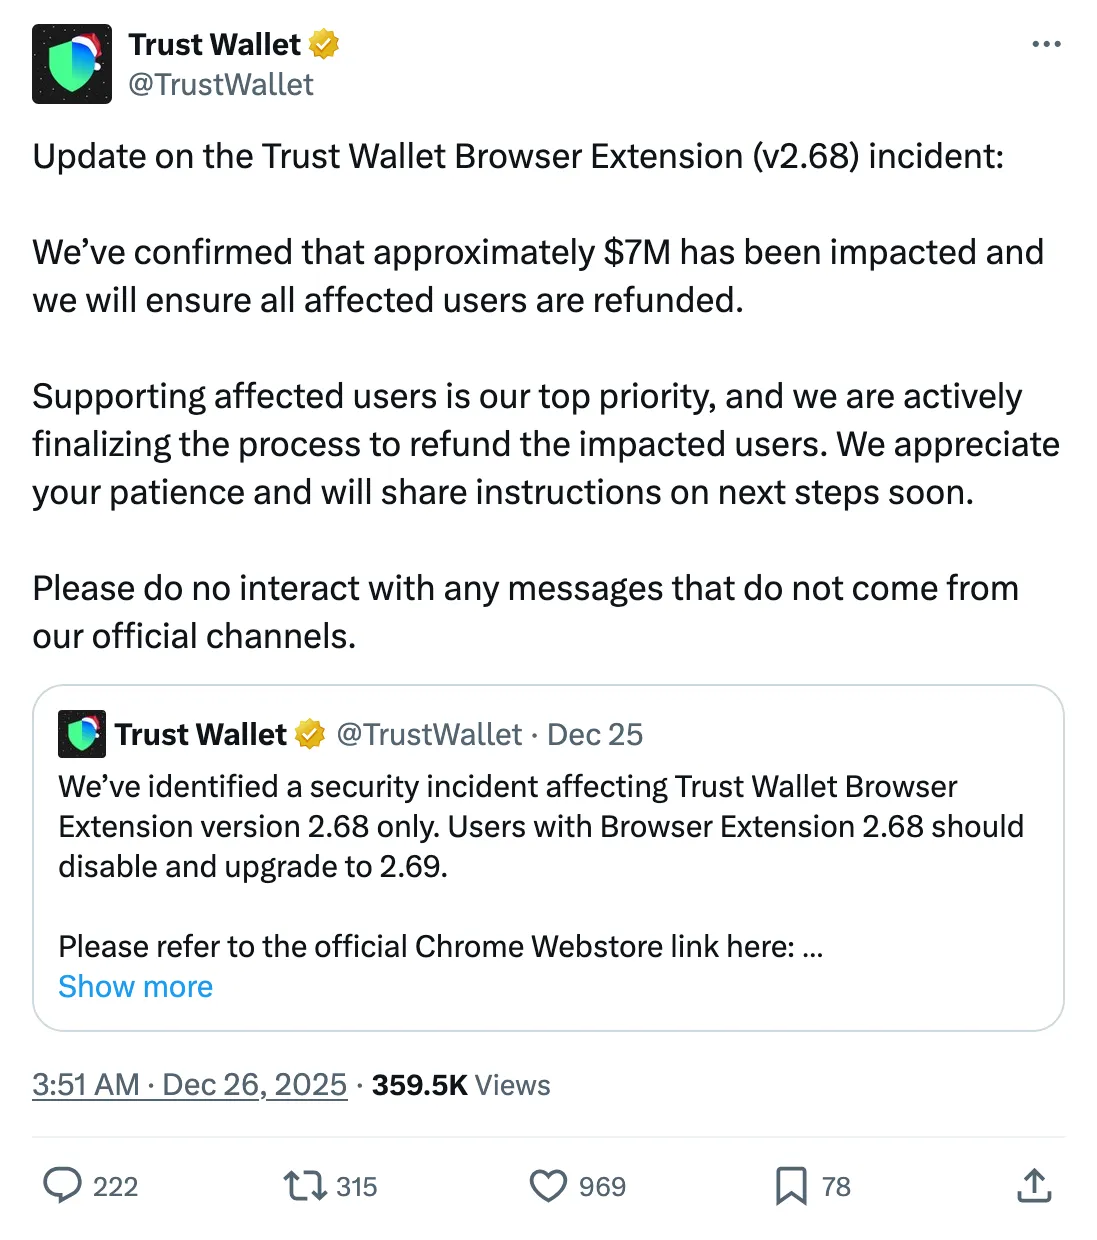Screen dimensions: 1097x1240
Task: Click the reply speech bubble icon
Action: tap(62, 1185)
